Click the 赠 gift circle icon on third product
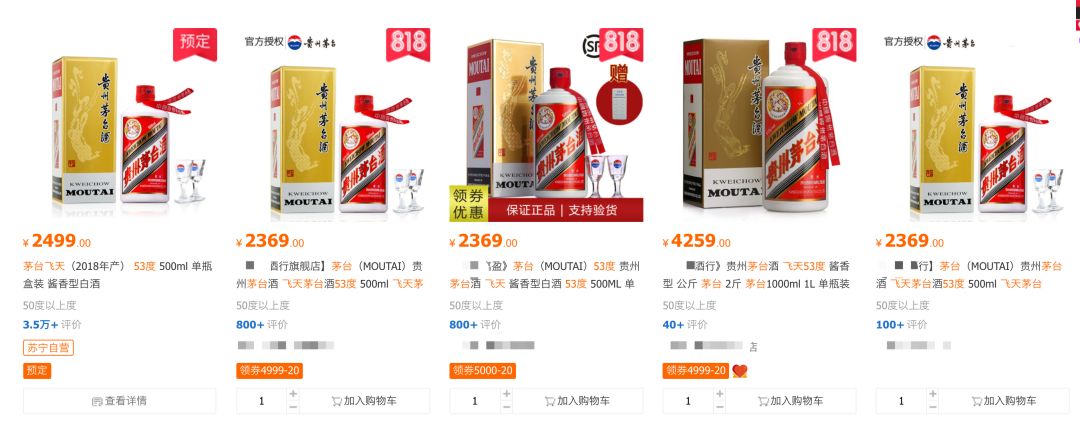 tap(619, 94)
